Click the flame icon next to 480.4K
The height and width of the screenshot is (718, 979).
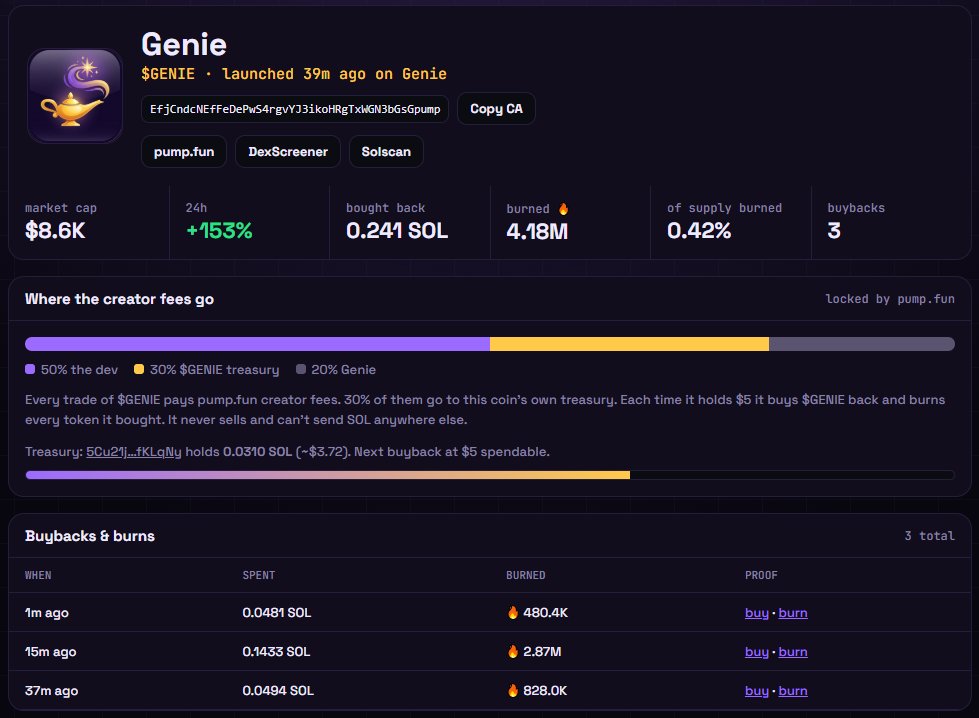513,612
